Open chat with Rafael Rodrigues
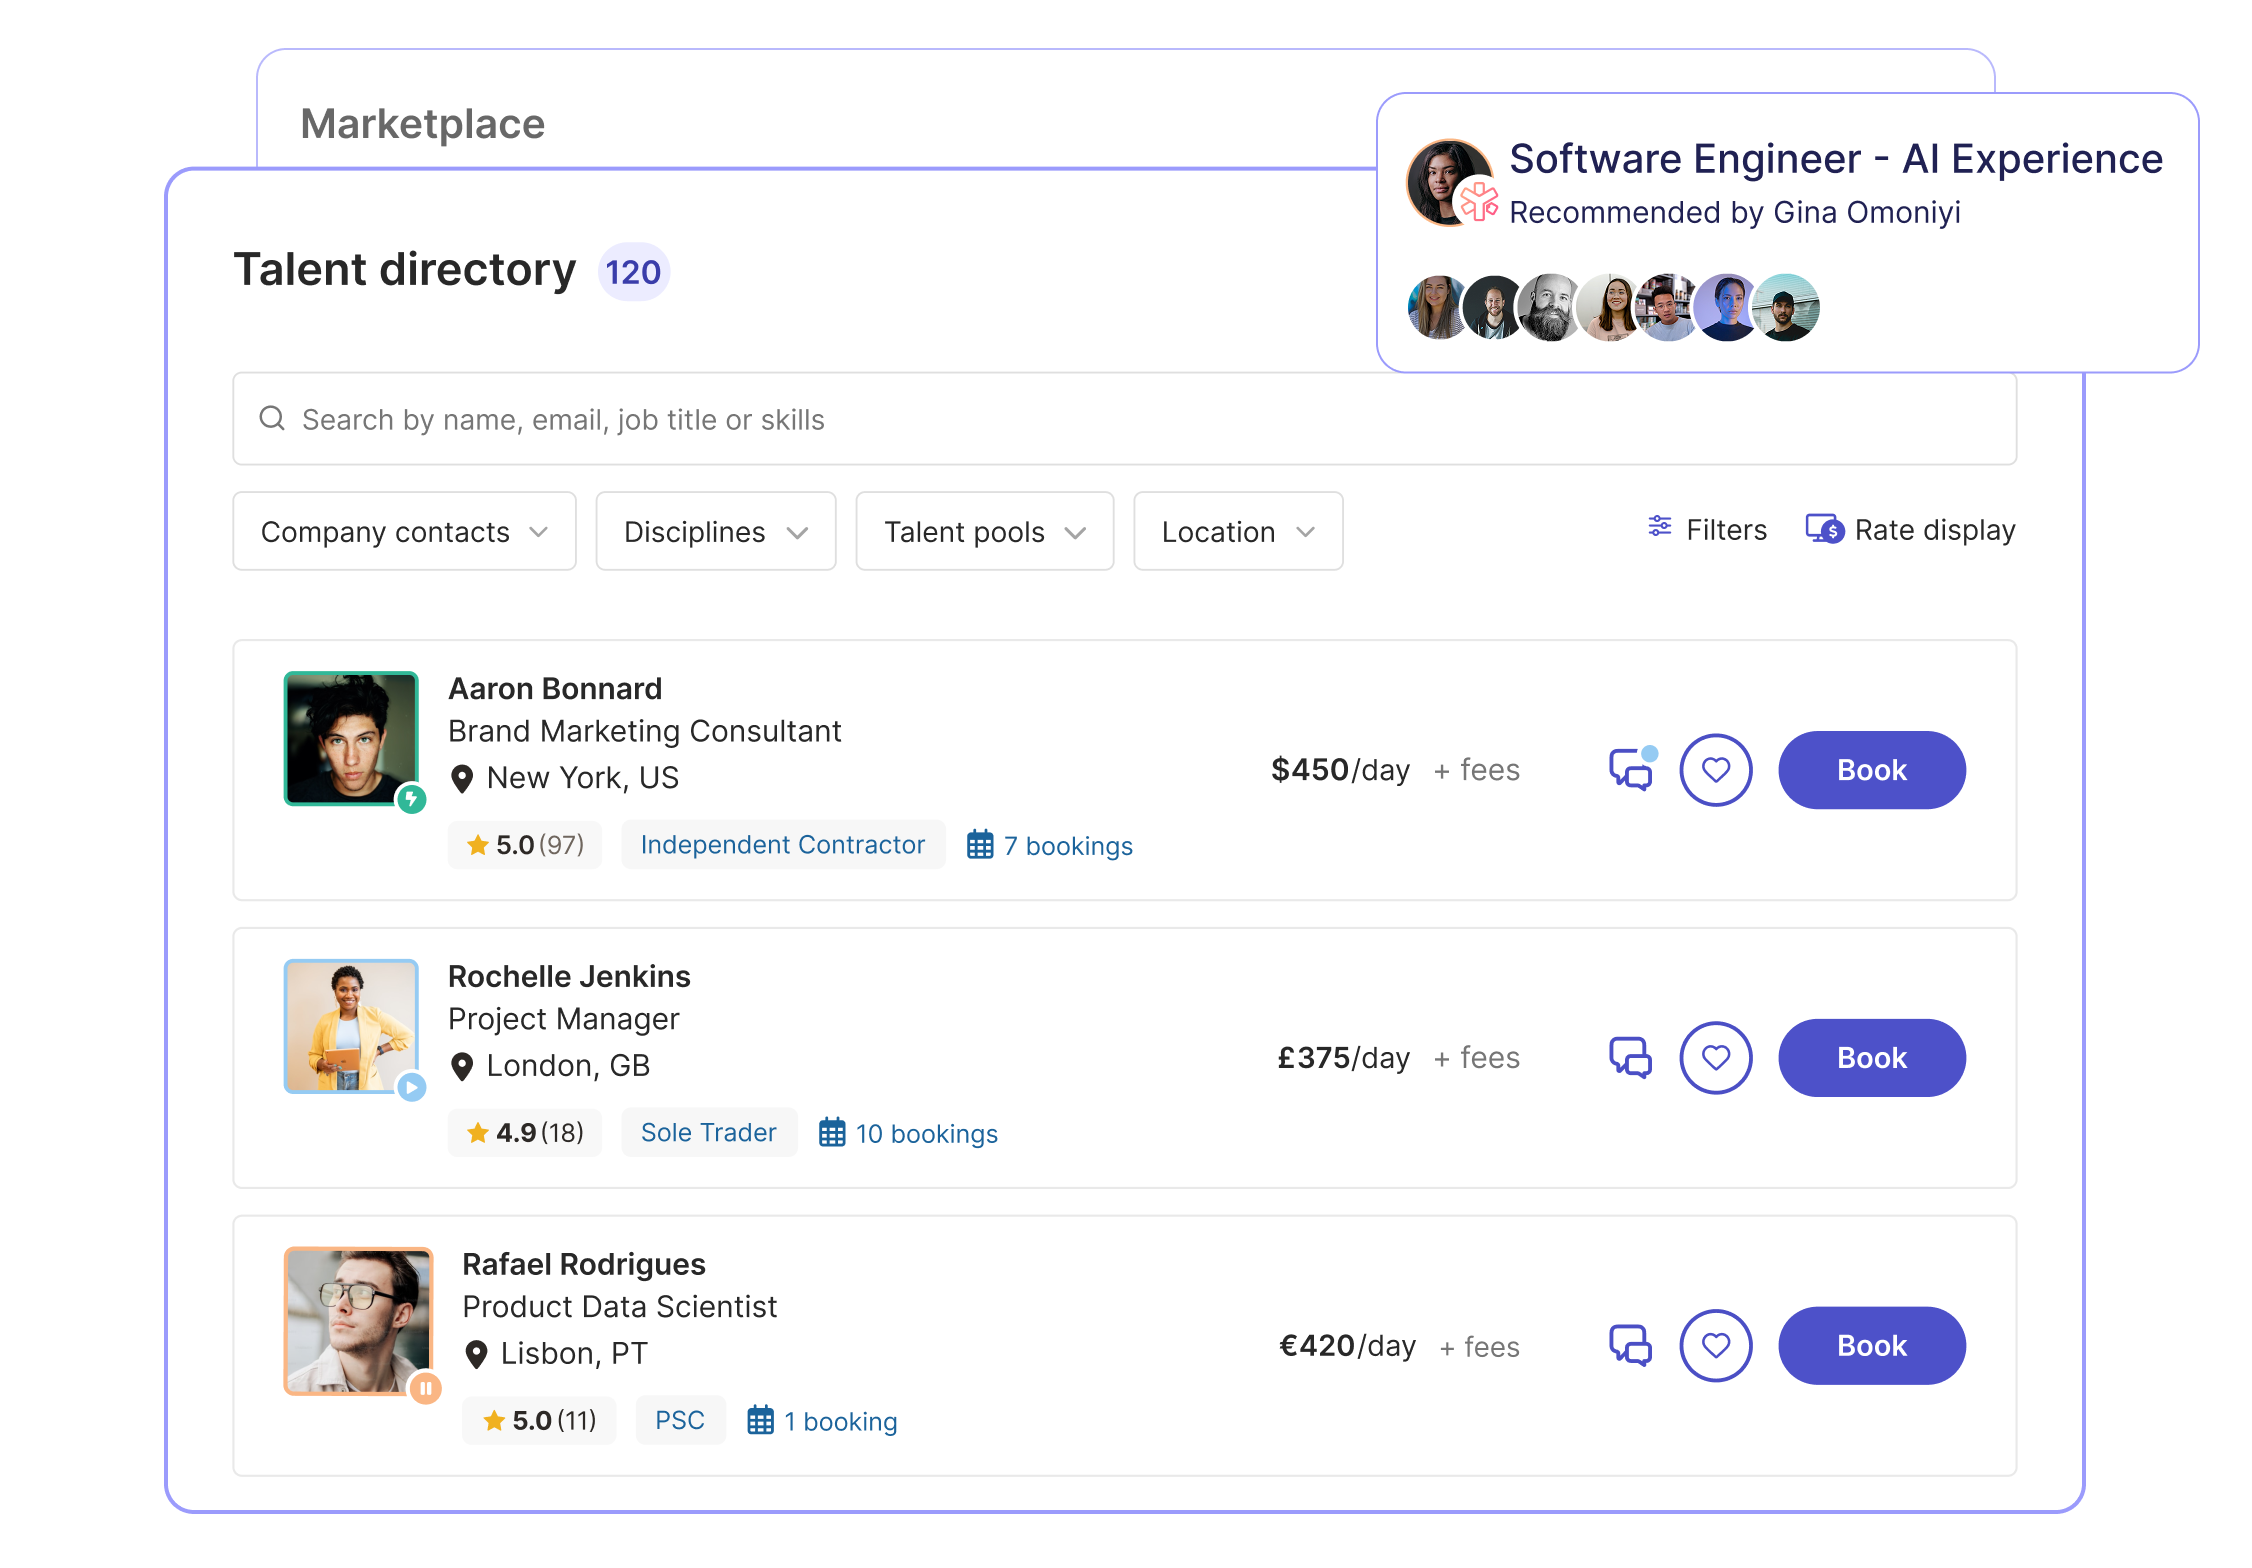This screenshot has width=2252, height=1568. click(1630, 1346)
